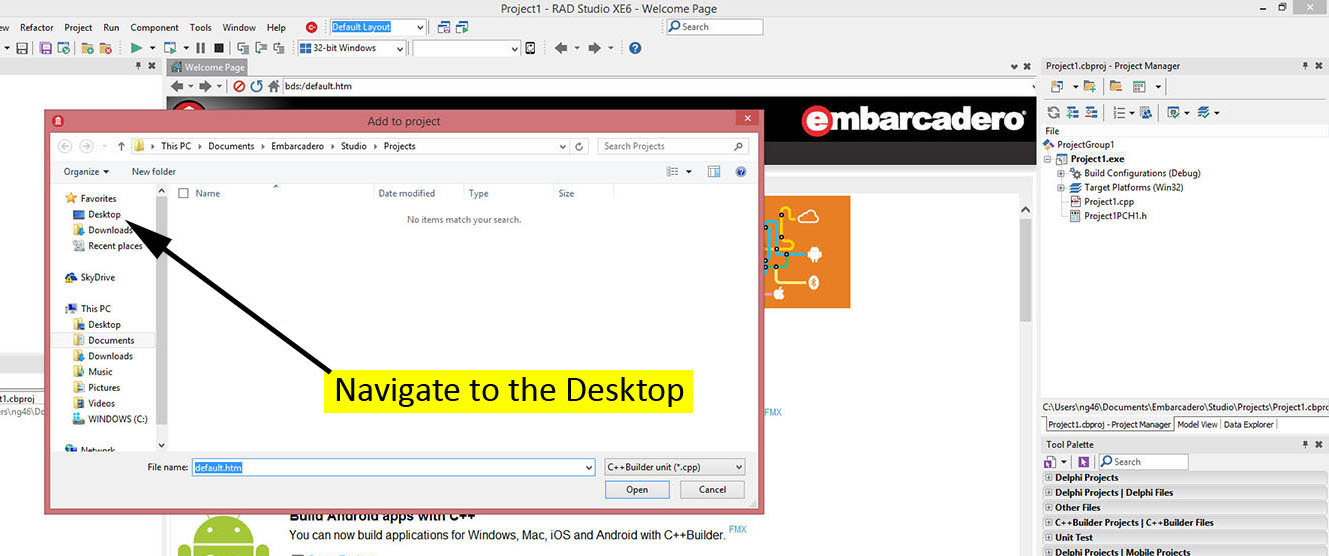Click the File name input field
Image resolution: width=1329 pixels, height=556 pixels.
[393, 467]
